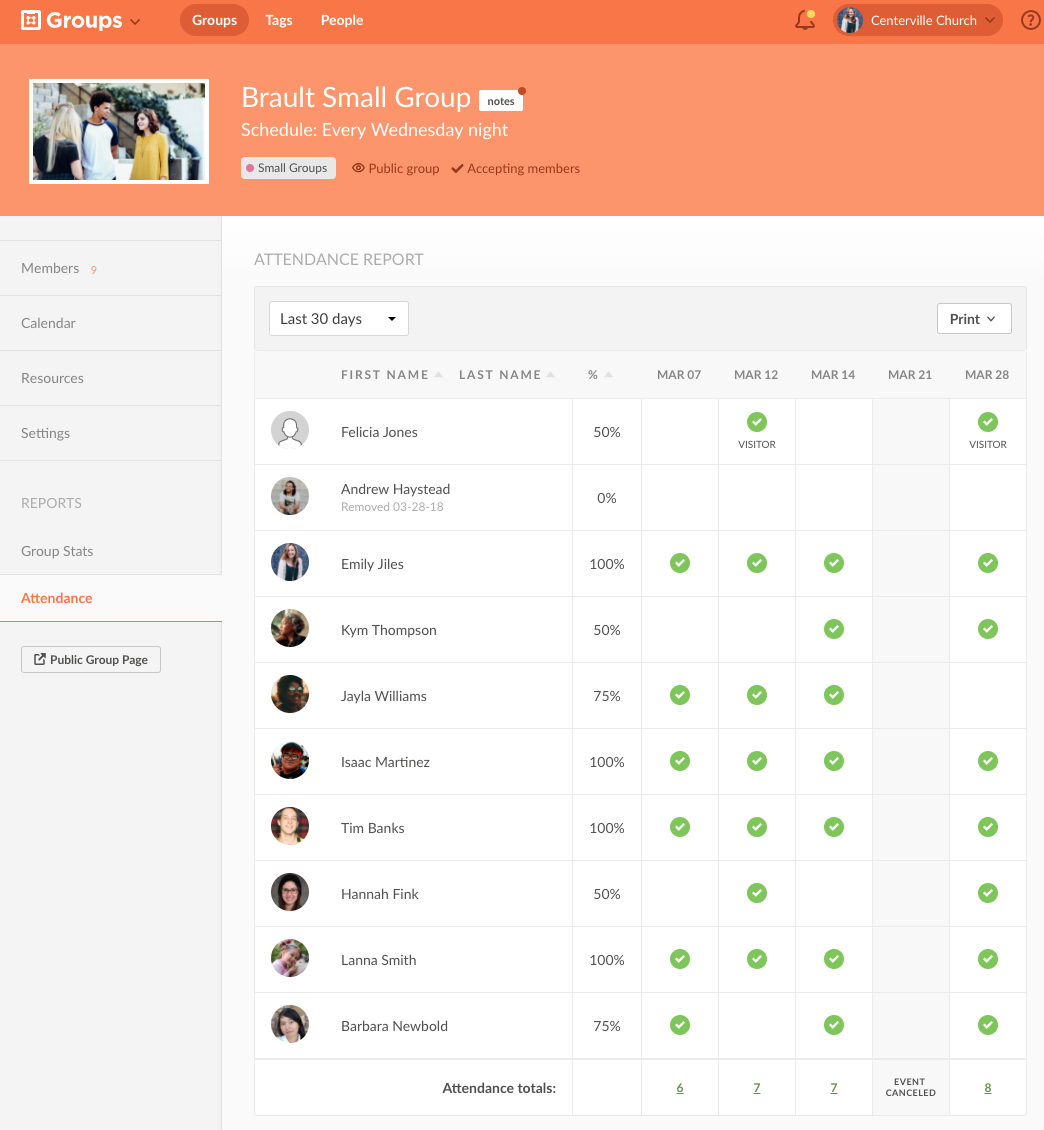
Task: Click Isaac Martinez's profile avatar
Action: [290, 761]
